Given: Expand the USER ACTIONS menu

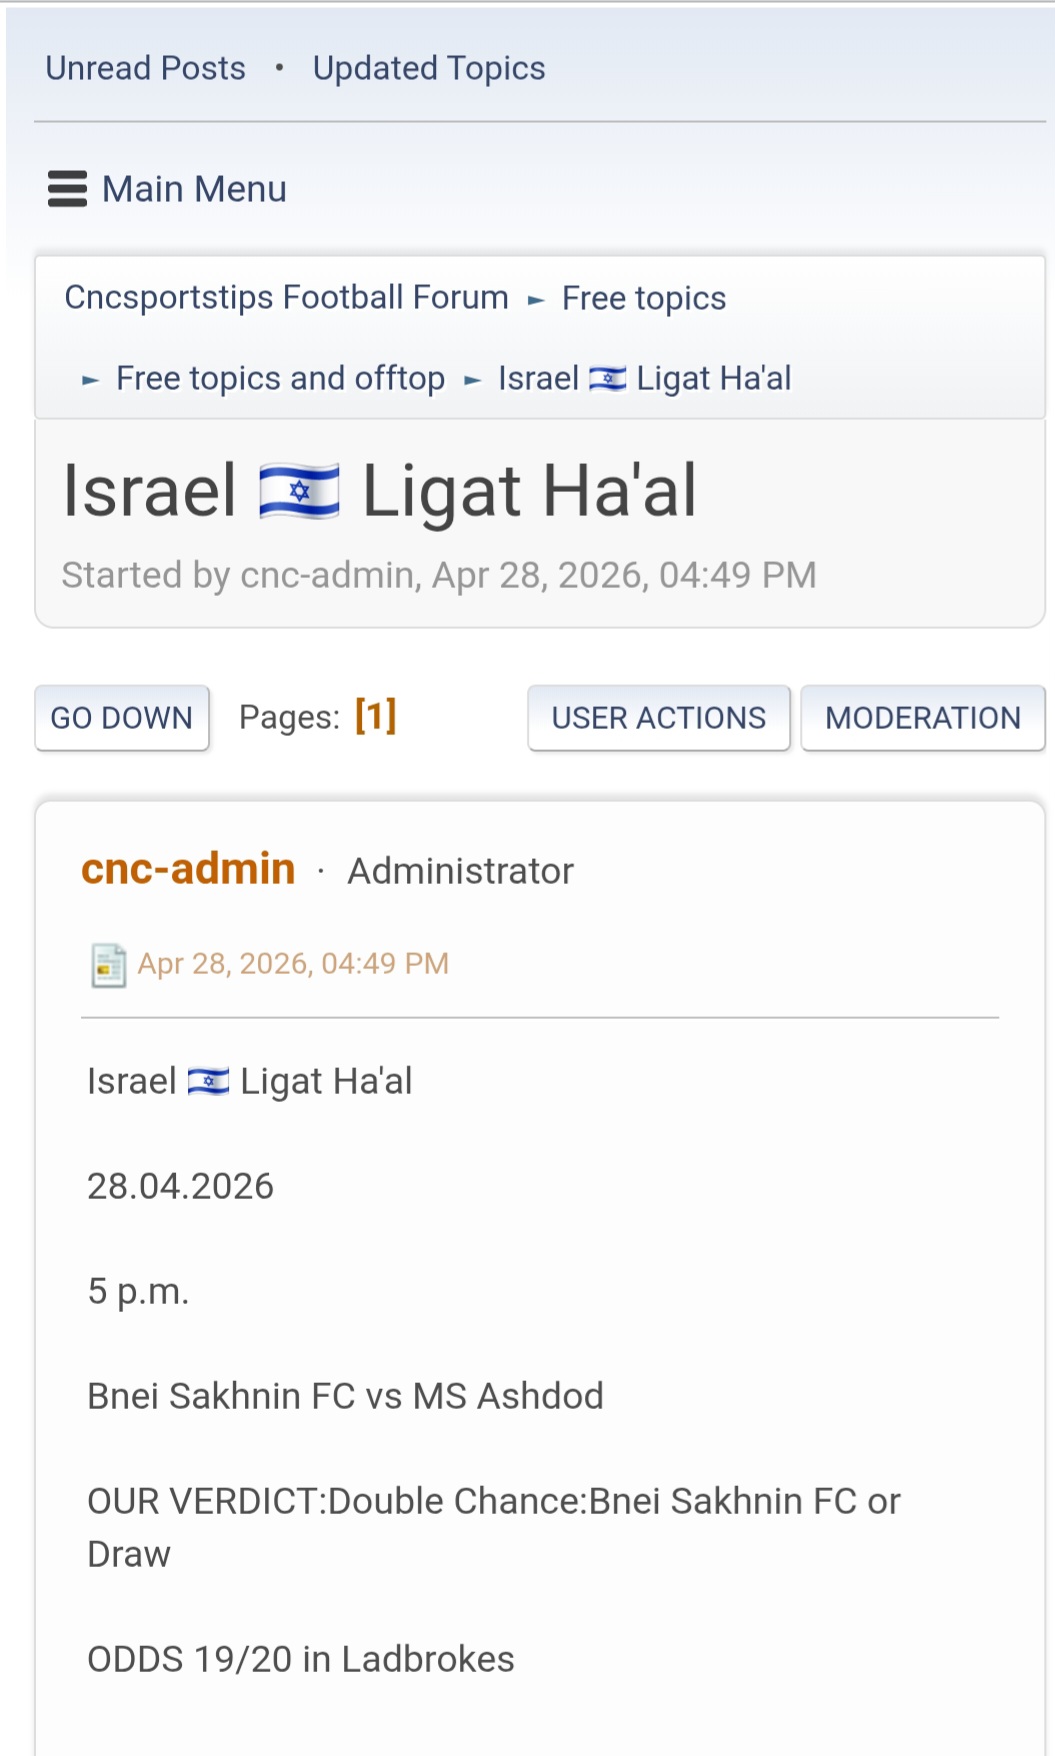Looking at the screenshot, I should (x=658, y=718).
